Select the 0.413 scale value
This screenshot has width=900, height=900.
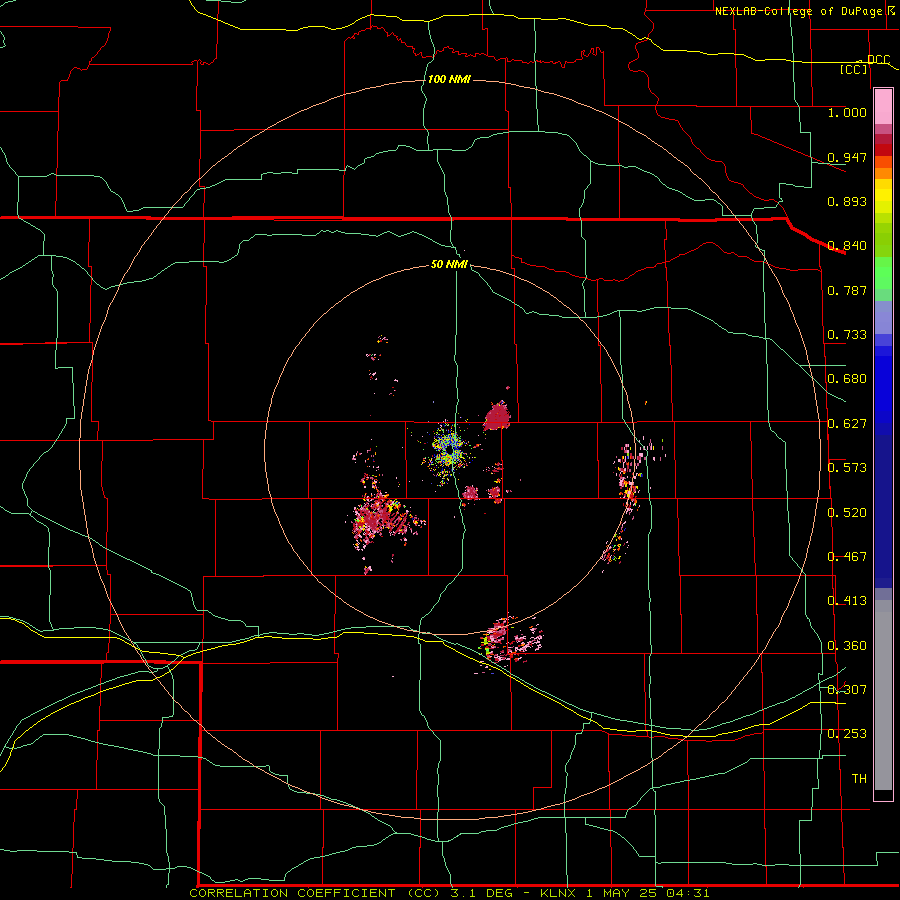(847, 601)
